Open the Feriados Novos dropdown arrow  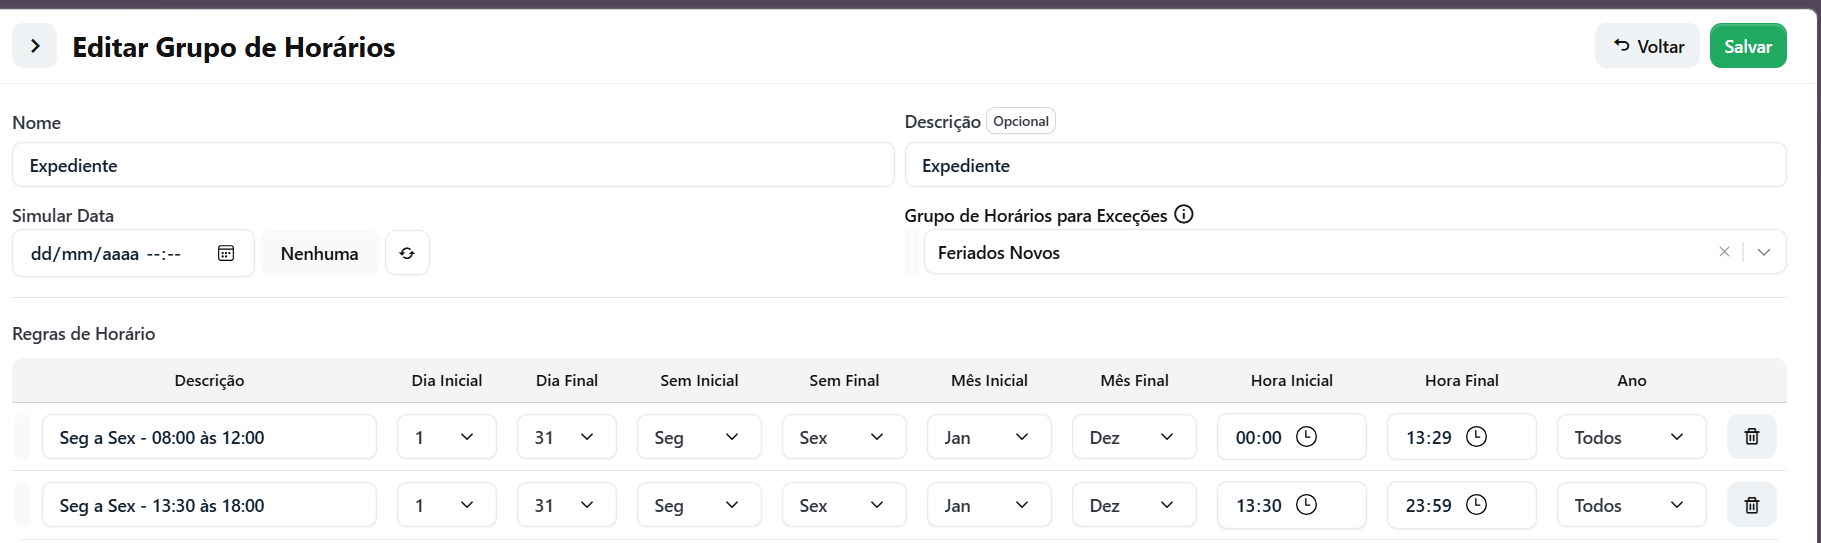[1764, 252]
